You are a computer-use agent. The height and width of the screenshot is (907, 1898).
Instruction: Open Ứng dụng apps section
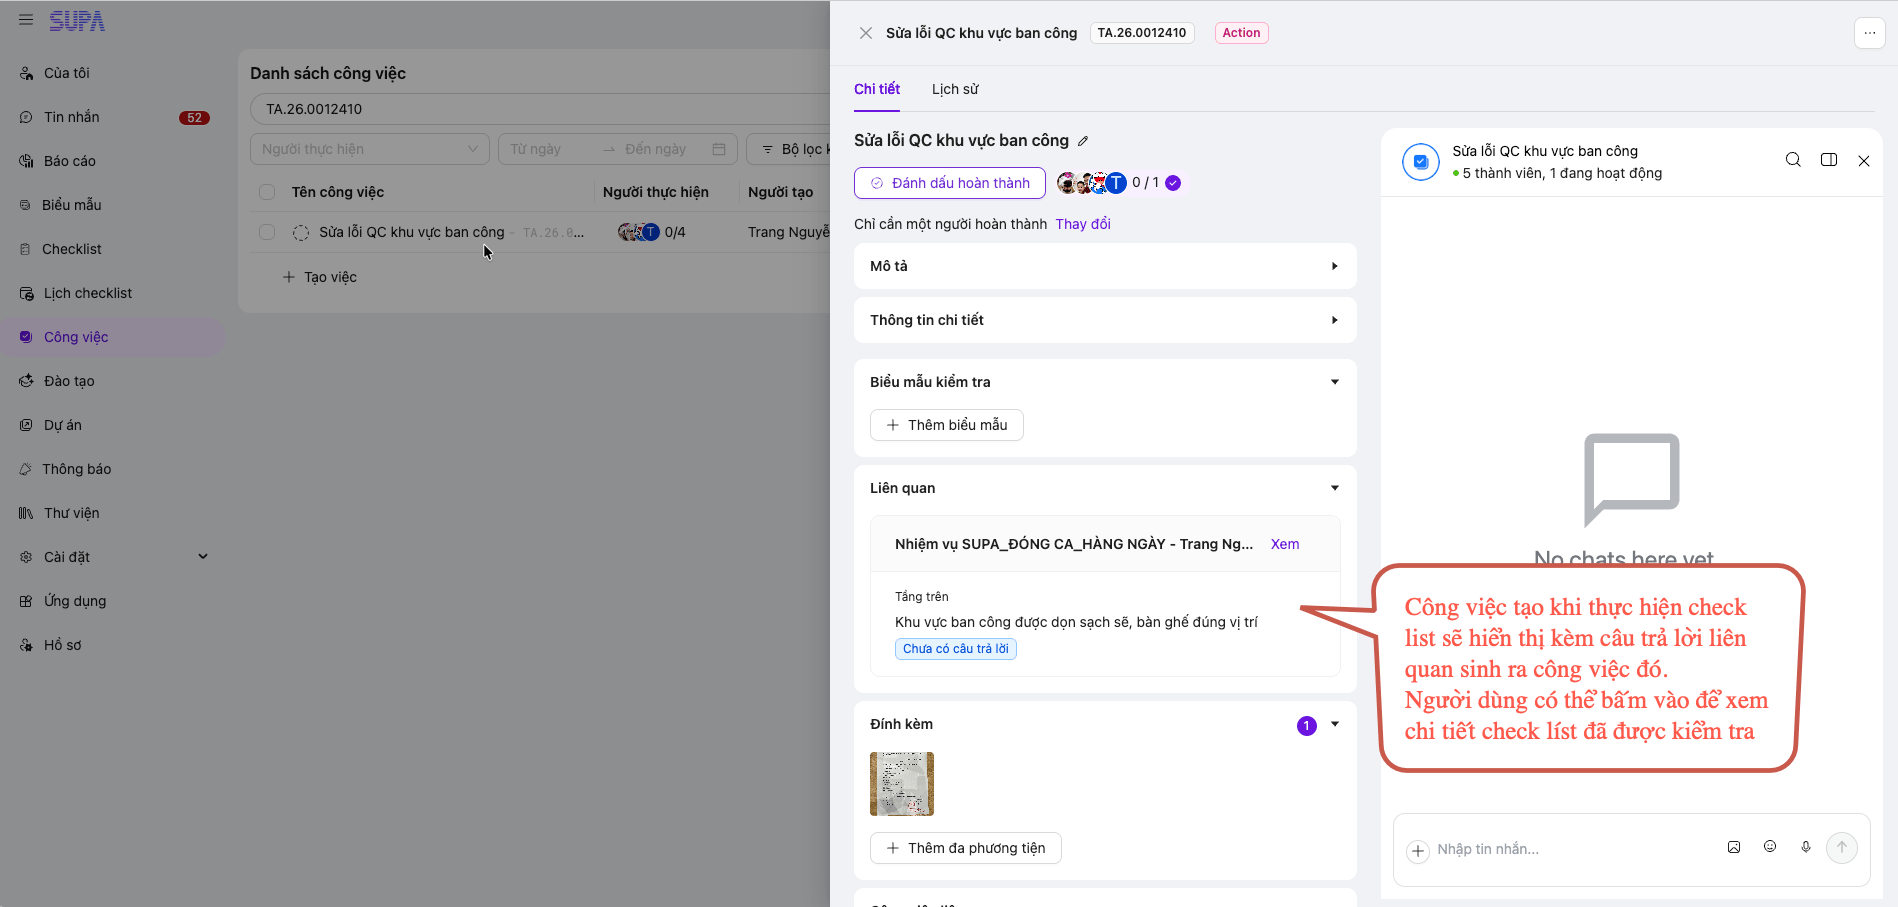click(74, 601)
